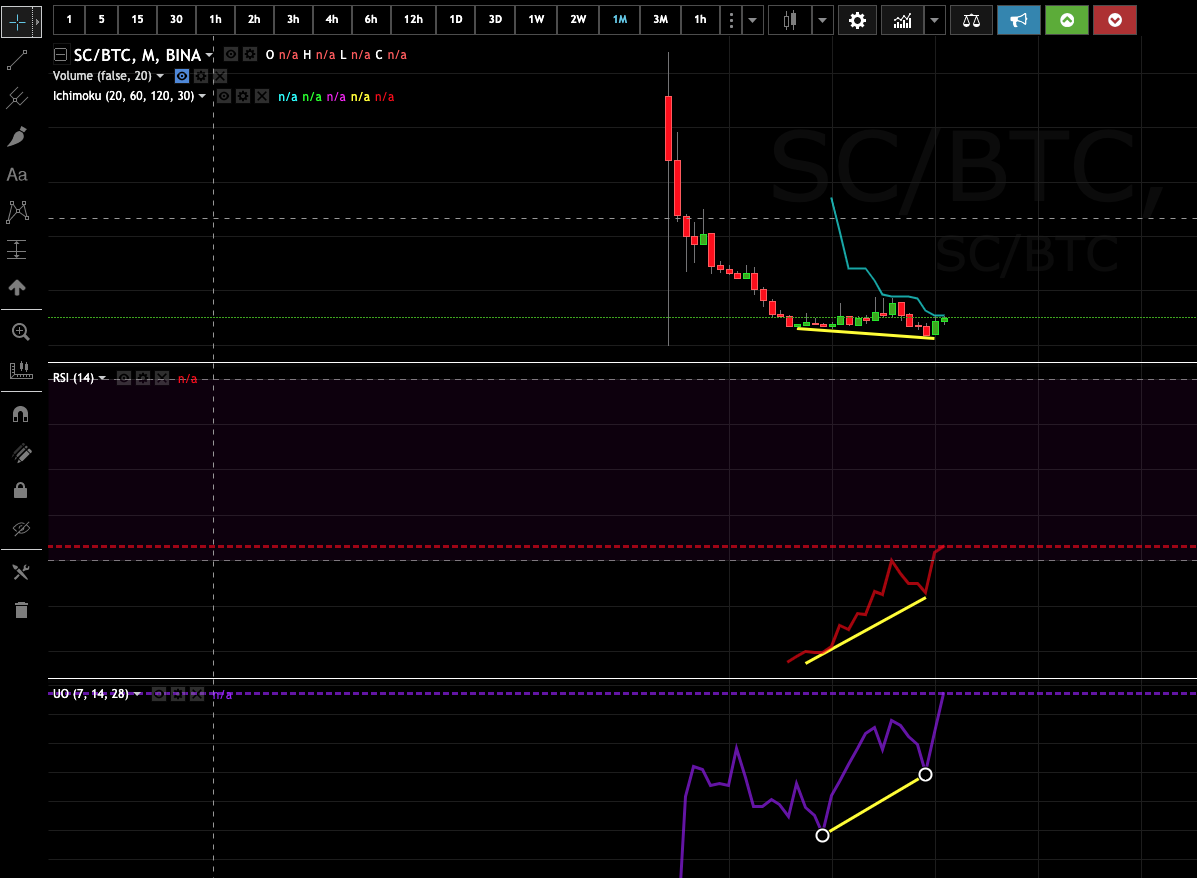Switch to 2h interval
The height and width of the screenshot is (878, 1197).
tap(253, 20)
